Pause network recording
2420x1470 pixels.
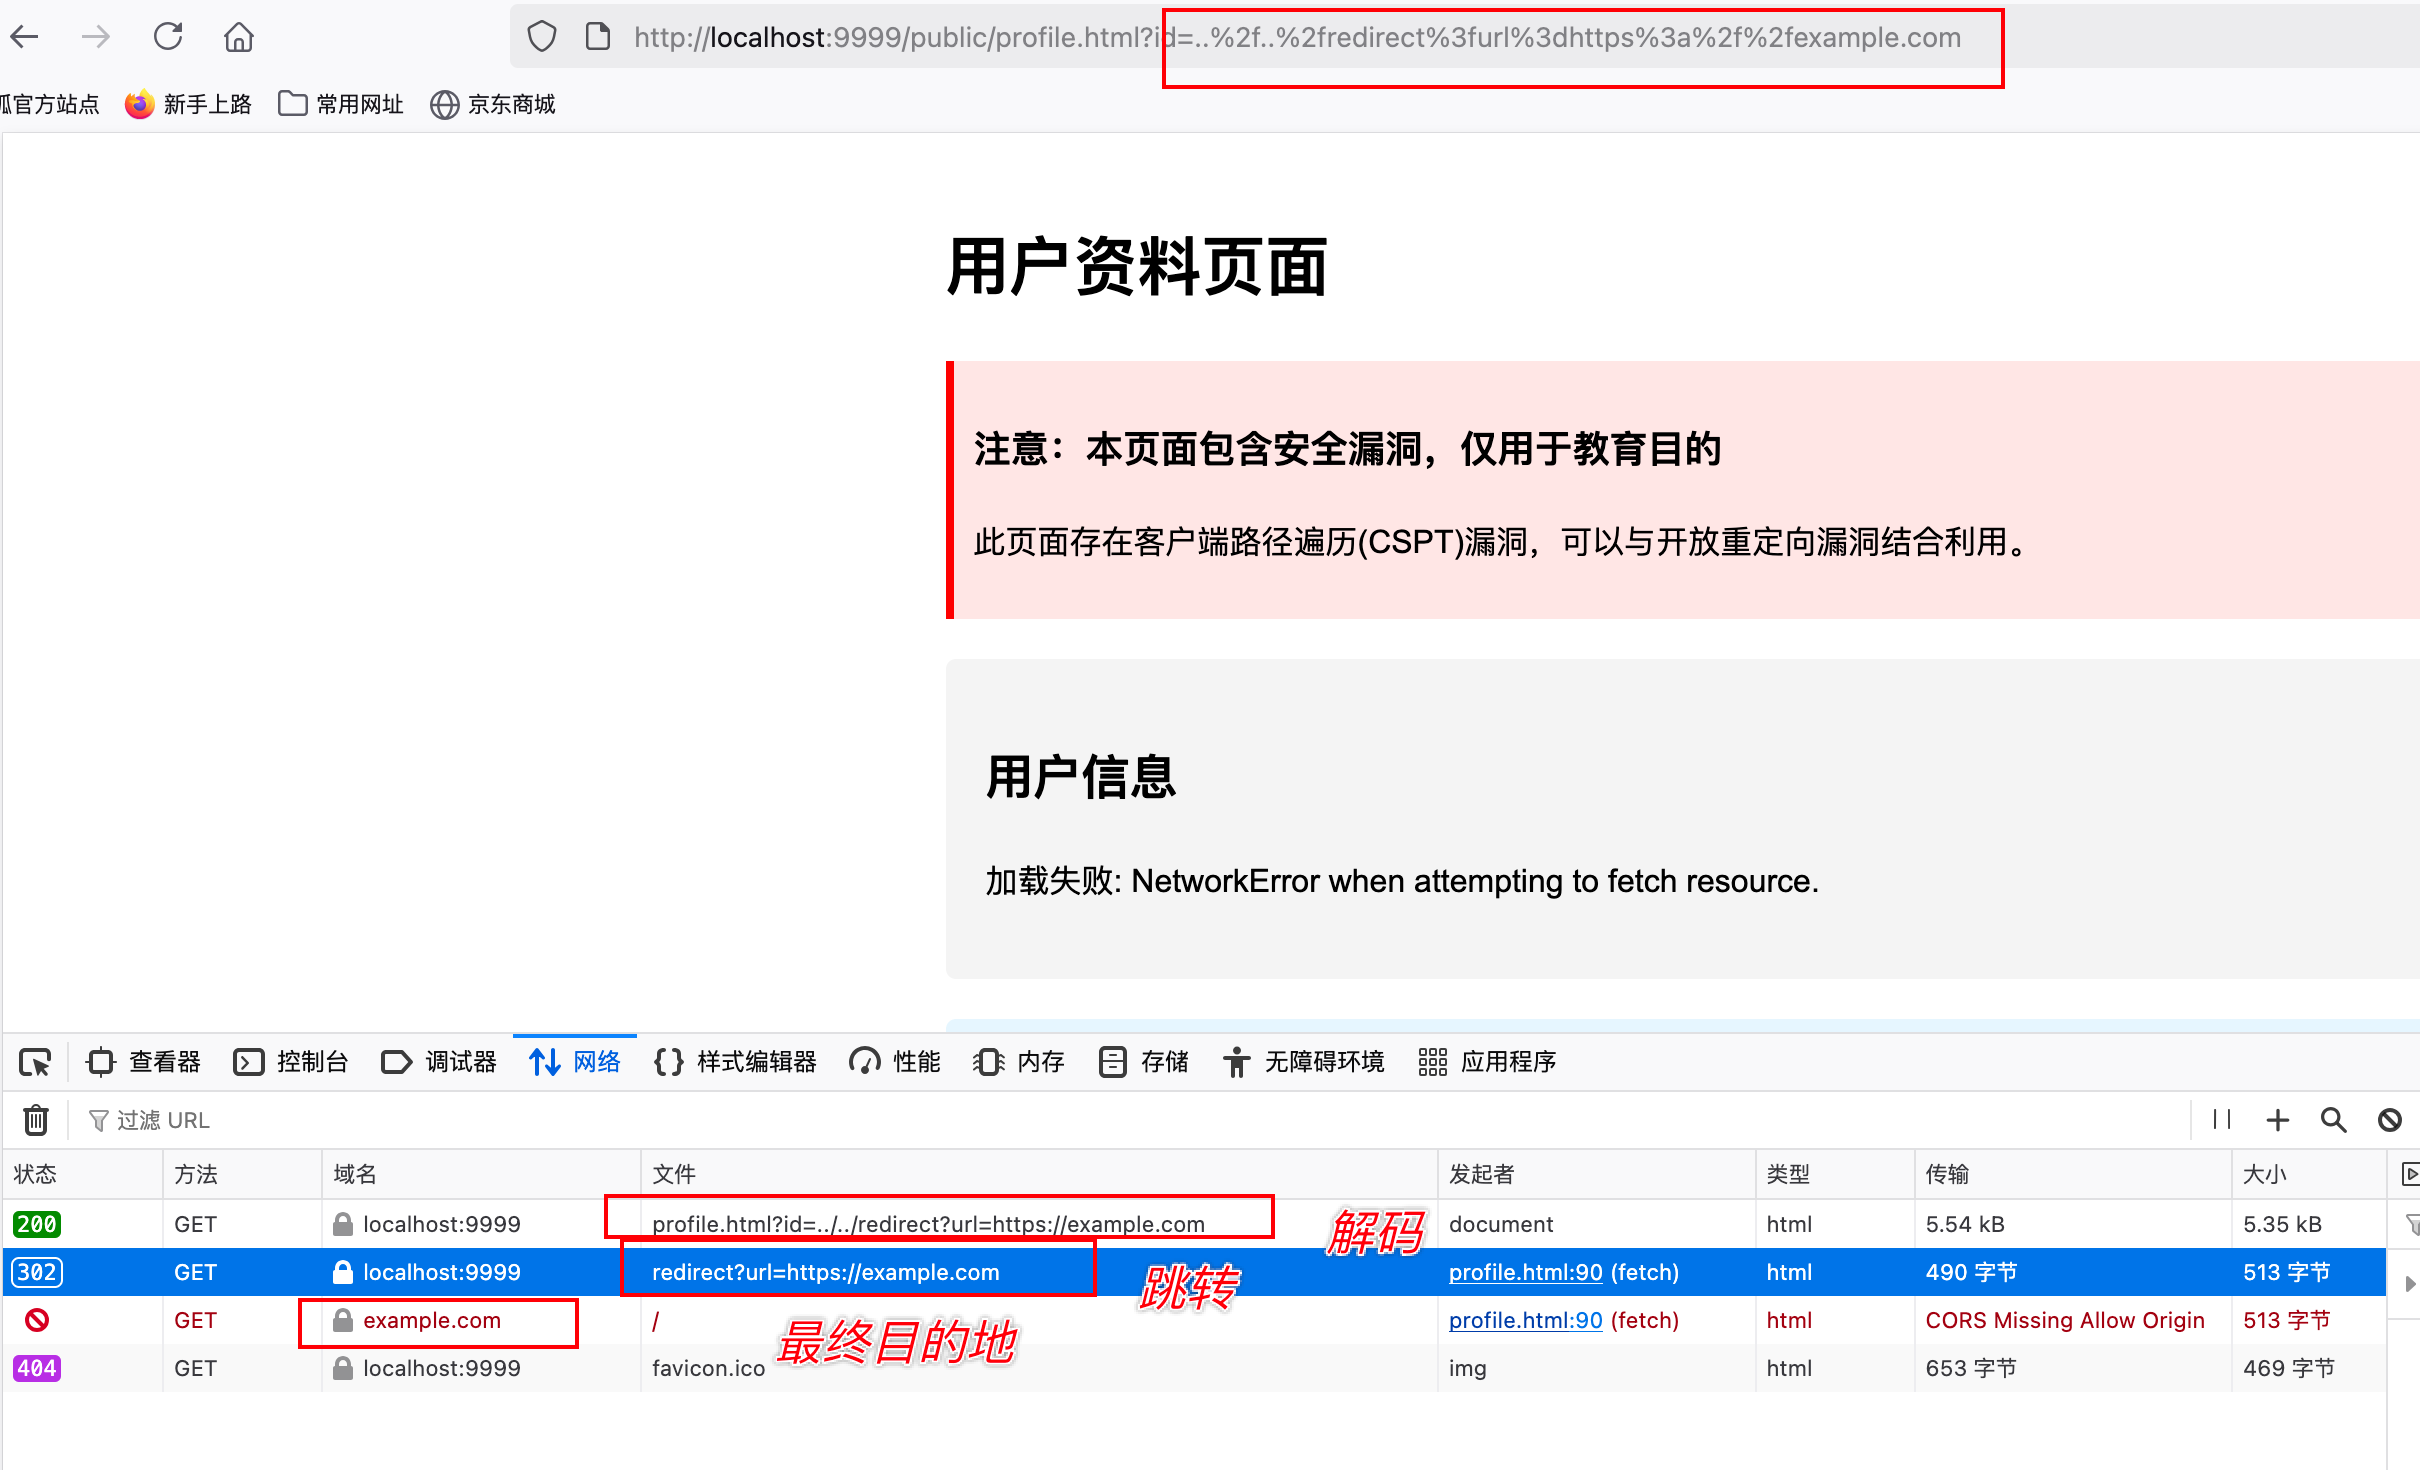2221,1120
